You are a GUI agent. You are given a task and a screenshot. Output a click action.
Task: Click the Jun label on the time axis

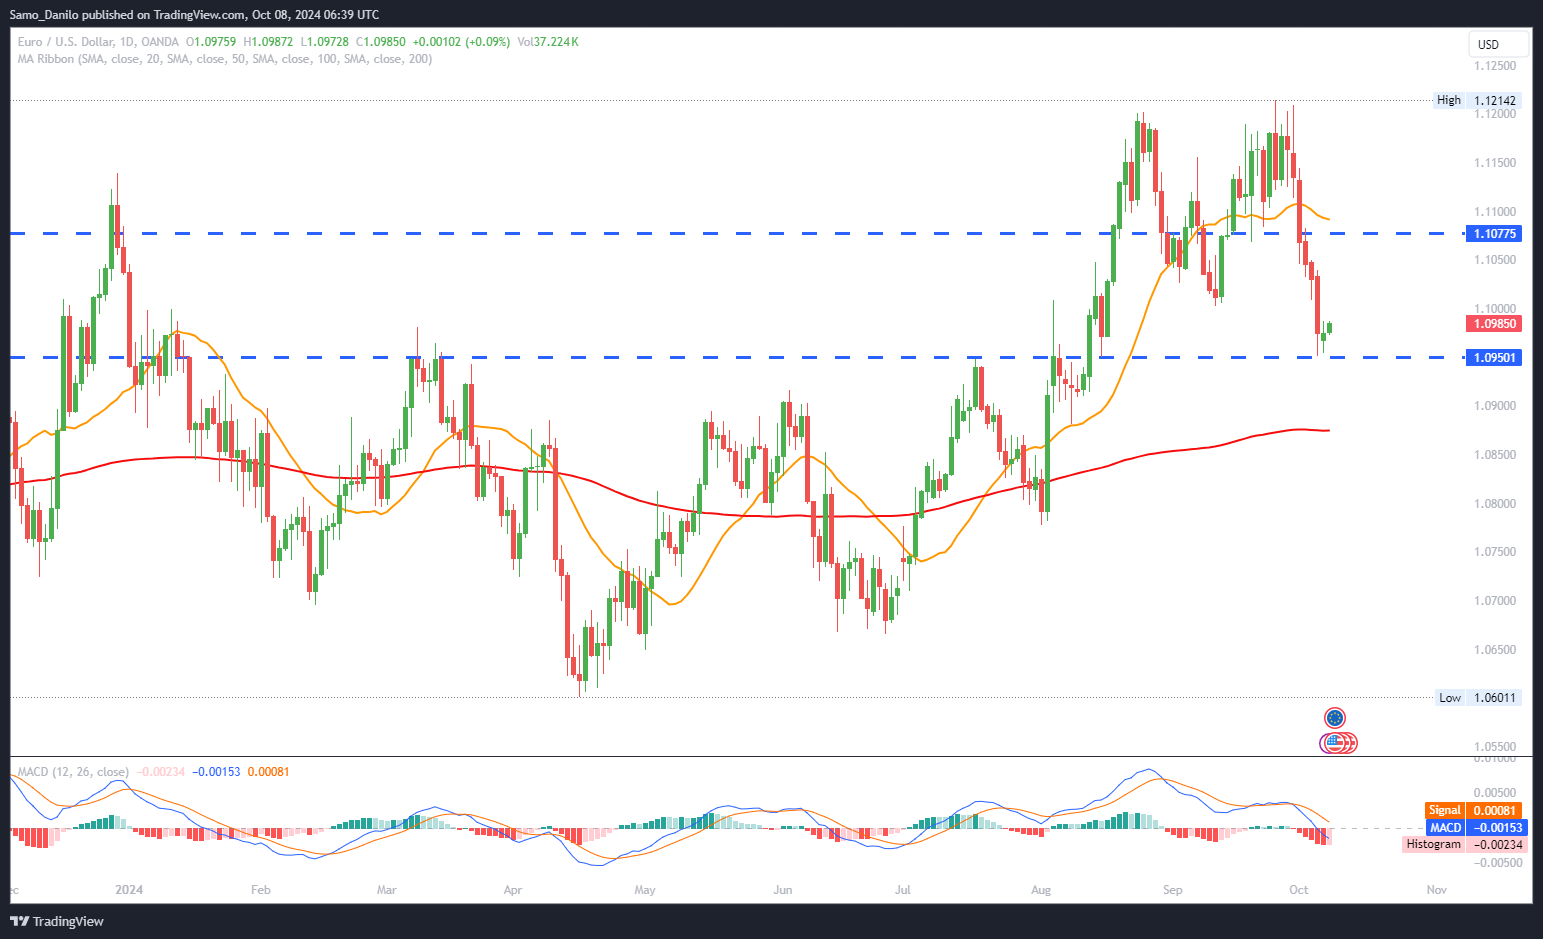(x=783, y=890)
